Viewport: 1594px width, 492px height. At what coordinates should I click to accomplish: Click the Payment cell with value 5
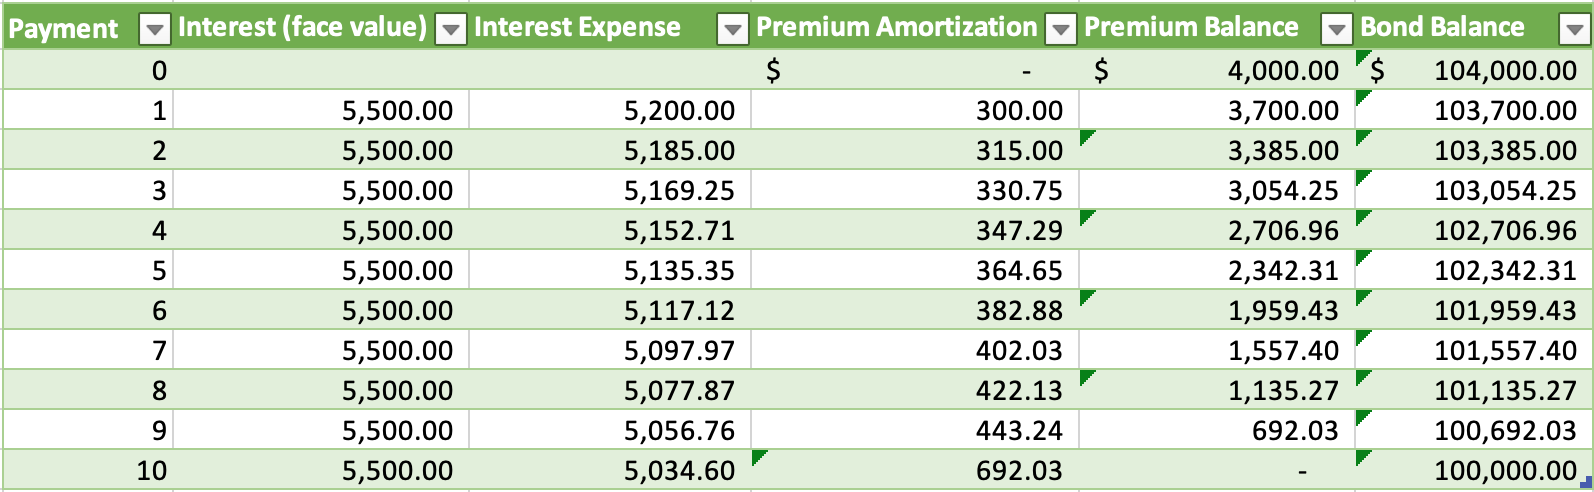tap(159, 270)
